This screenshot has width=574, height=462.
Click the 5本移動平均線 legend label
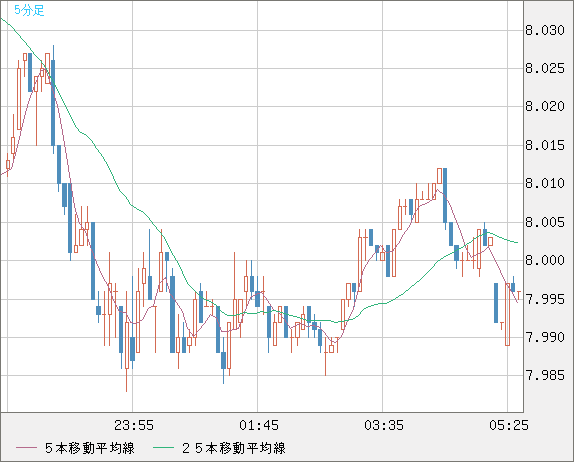click(90, 448)
